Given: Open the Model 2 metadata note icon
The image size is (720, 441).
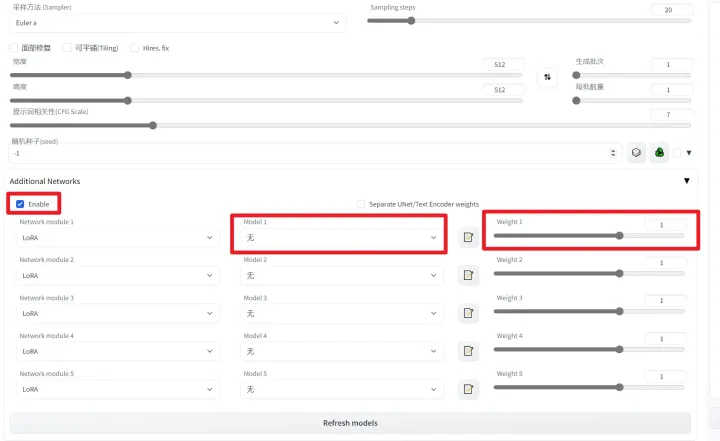Looking at the screenshot, I should pyautogui.click(x=468, y=275).
